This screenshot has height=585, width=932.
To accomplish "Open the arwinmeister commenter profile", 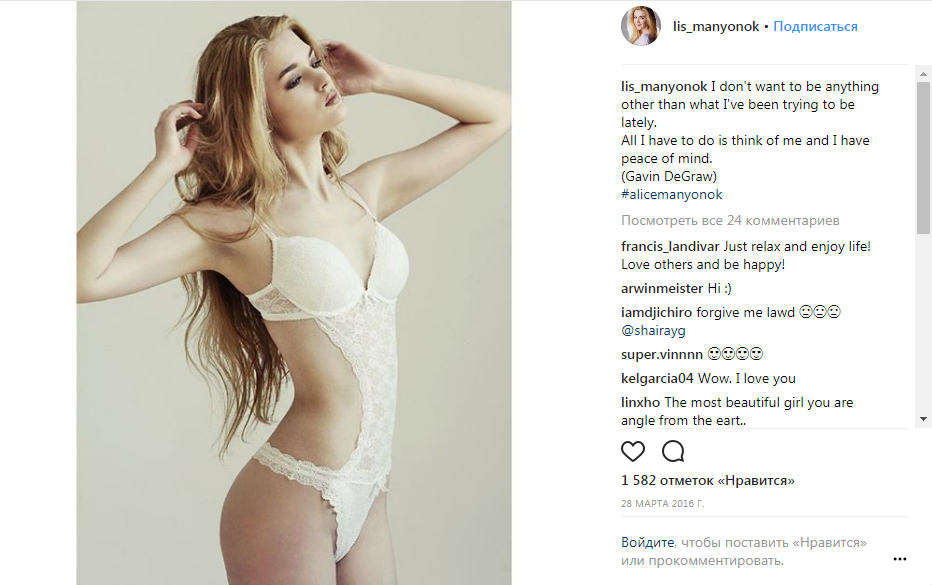I will coord(662,288).
